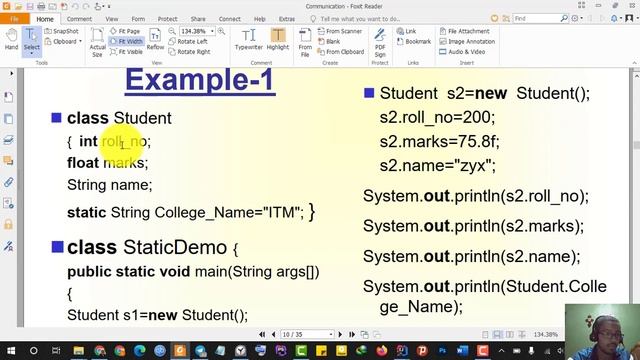Open the Bookmarks side panel
The image size is (640, 360).
pyautogui.click(x=8, y=97)
